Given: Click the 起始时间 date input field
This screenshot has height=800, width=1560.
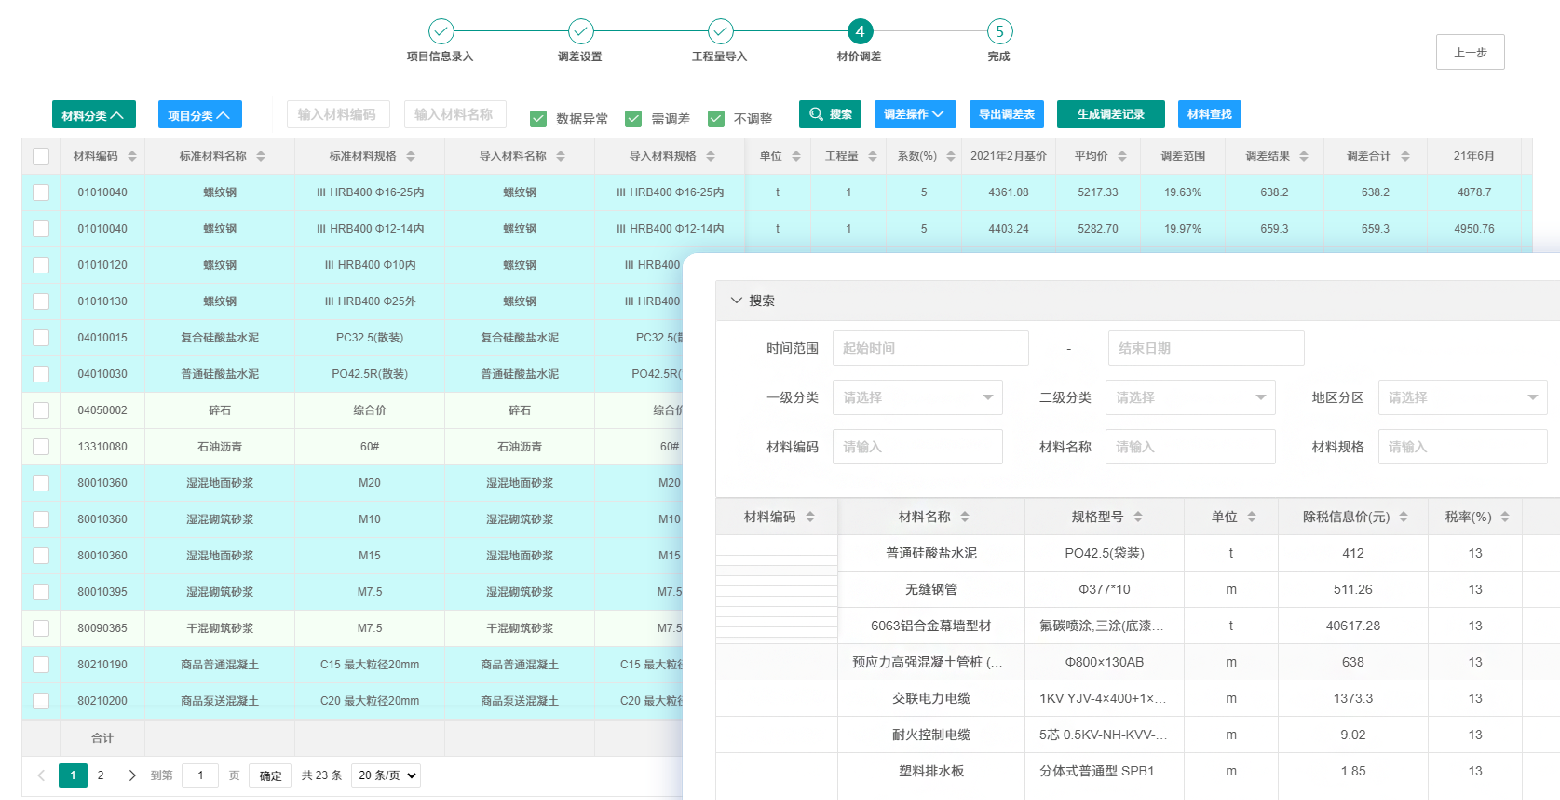Looking at the screenshot, I should (x=929, y=348).
